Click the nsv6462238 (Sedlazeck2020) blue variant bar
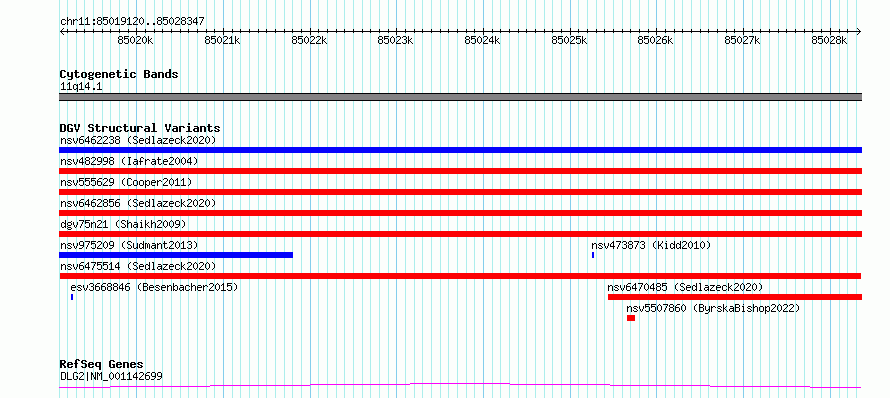 point(460,150)
